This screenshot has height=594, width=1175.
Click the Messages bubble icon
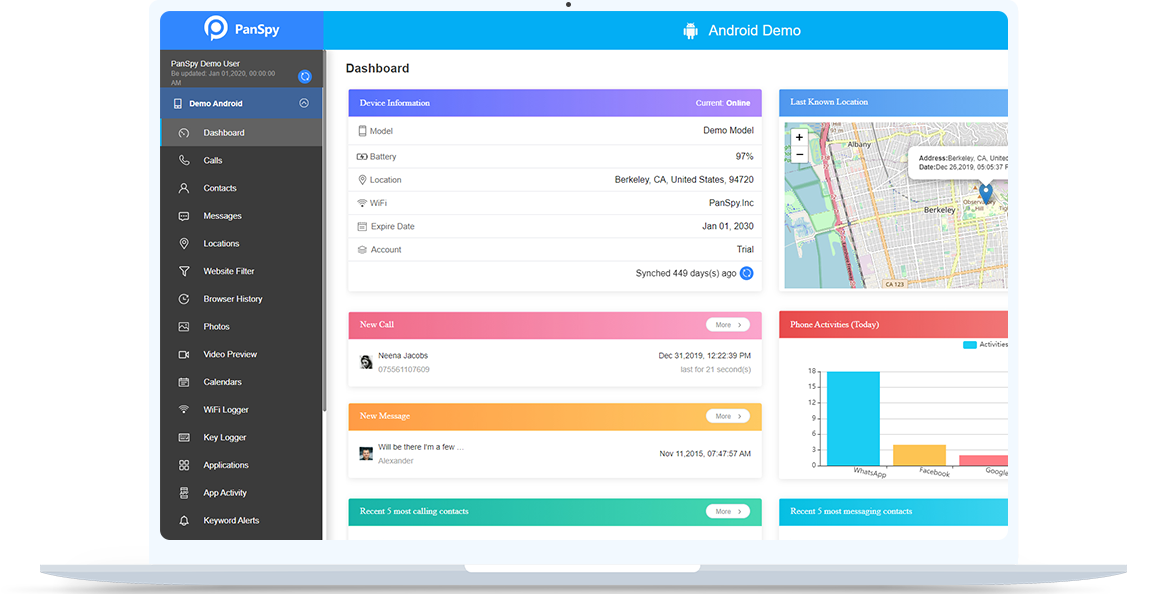(x=184, y=216)
